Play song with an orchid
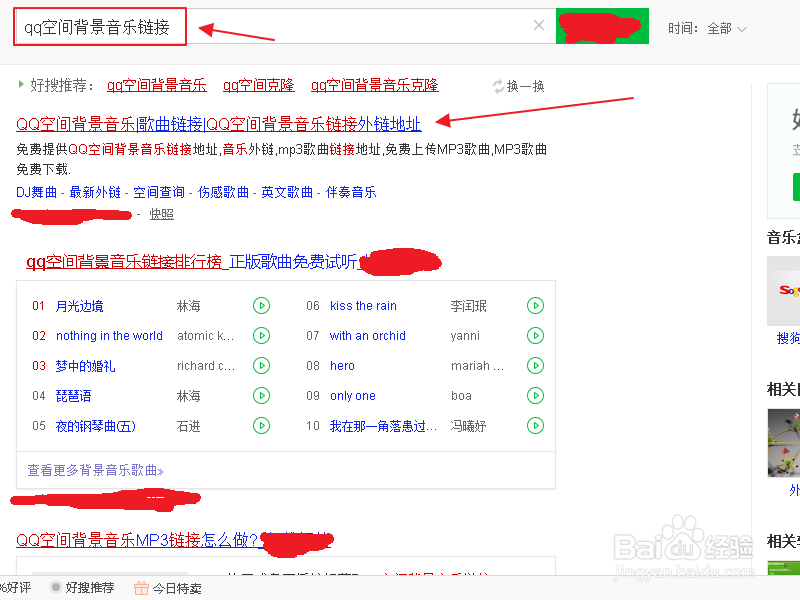The image size is (800, 600). coord(535,336)
